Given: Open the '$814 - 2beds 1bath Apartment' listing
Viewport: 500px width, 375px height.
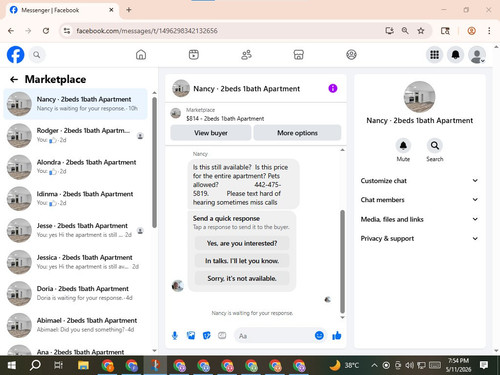Looking at the screenshot, I should (225, 118).
